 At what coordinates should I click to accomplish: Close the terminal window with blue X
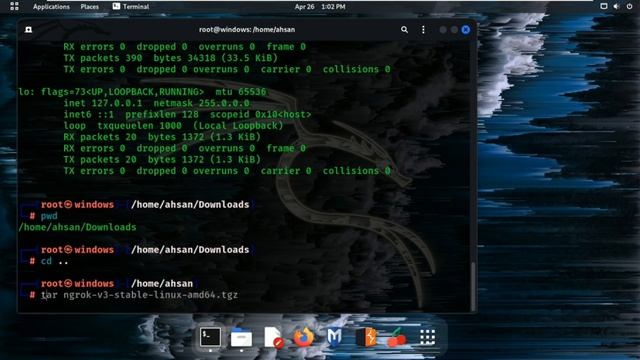coord(465,30)
